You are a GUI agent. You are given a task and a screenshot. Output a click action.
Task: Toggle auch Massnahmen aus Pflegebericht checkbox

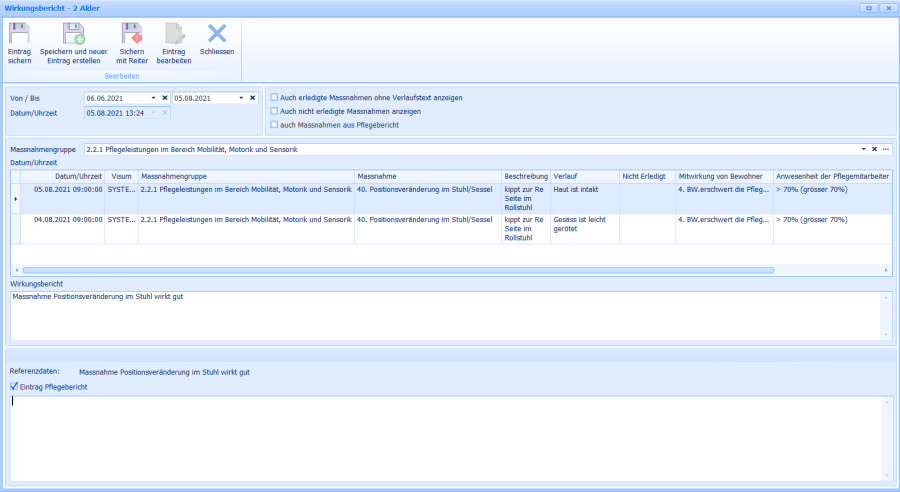click(x=275, y=125)
